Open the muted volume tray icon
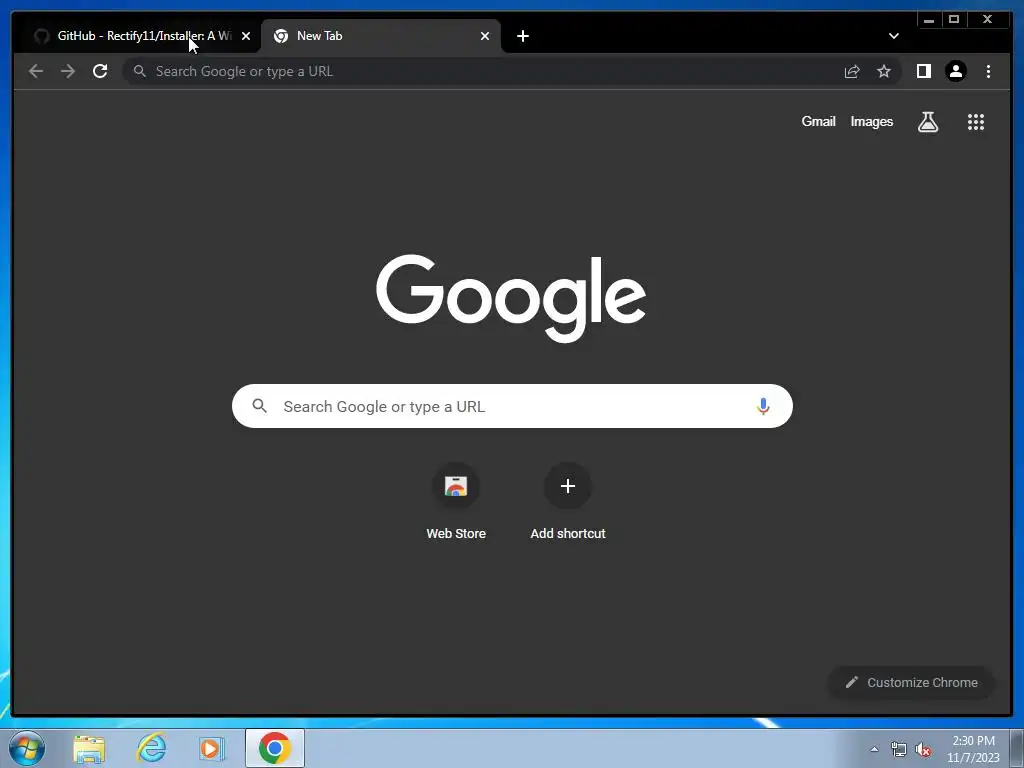 point(923,750)
